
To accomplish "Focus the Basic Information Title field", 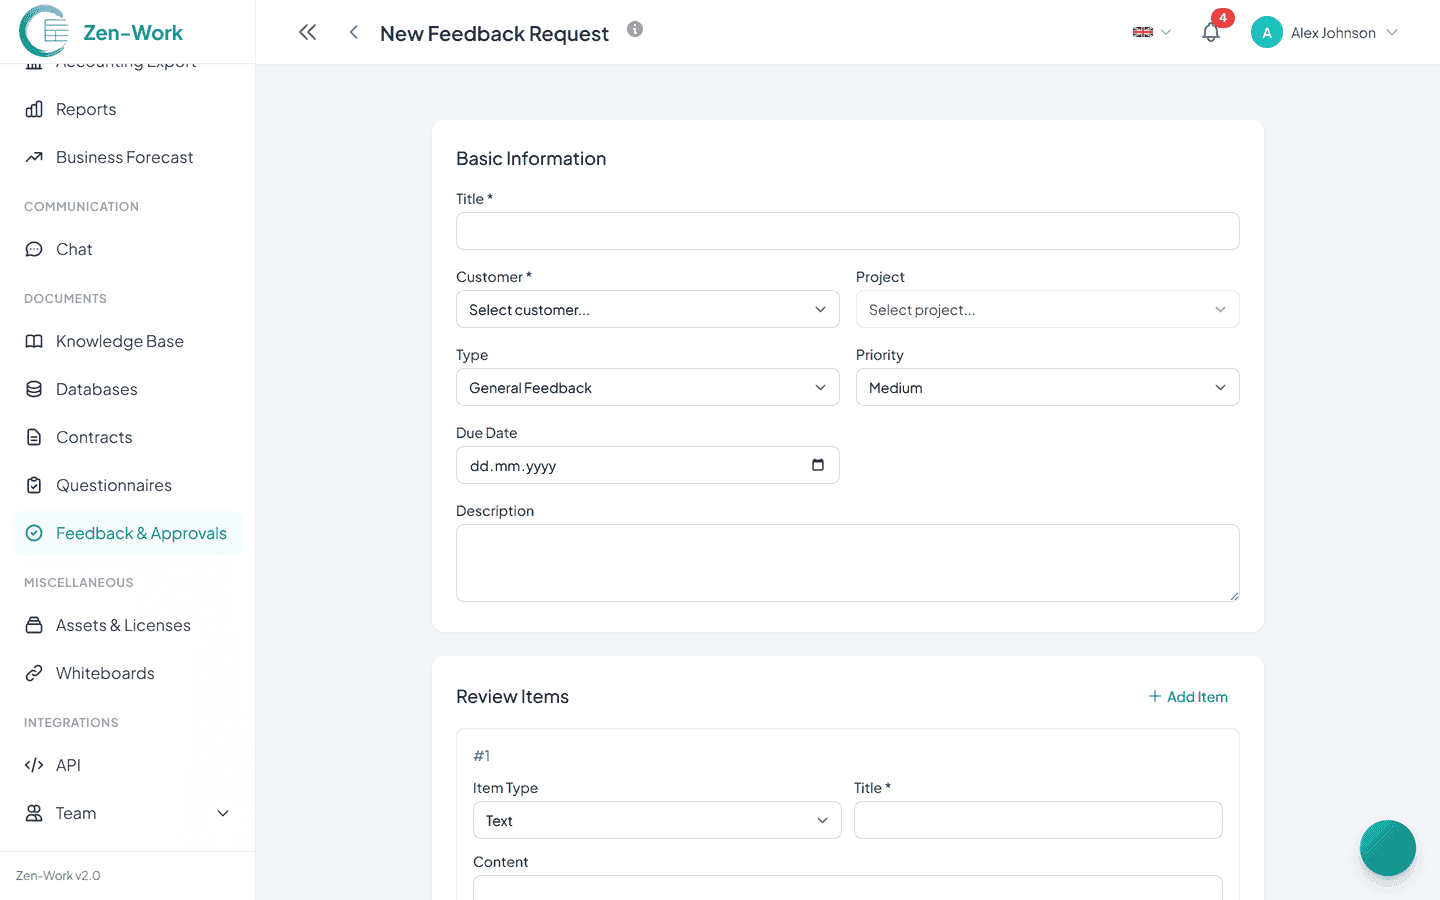I will coord(848,231).
